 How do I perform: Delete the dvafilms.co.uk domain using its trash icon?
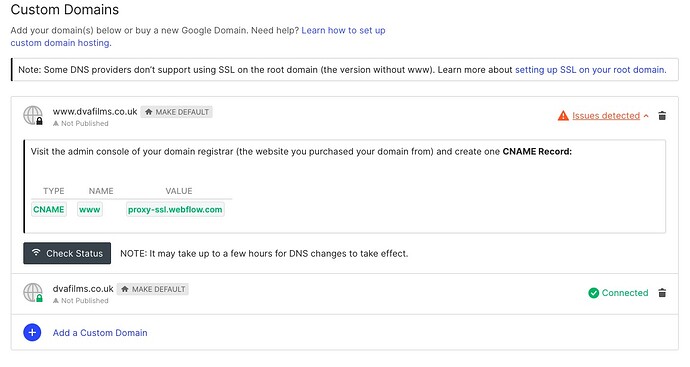662,293
